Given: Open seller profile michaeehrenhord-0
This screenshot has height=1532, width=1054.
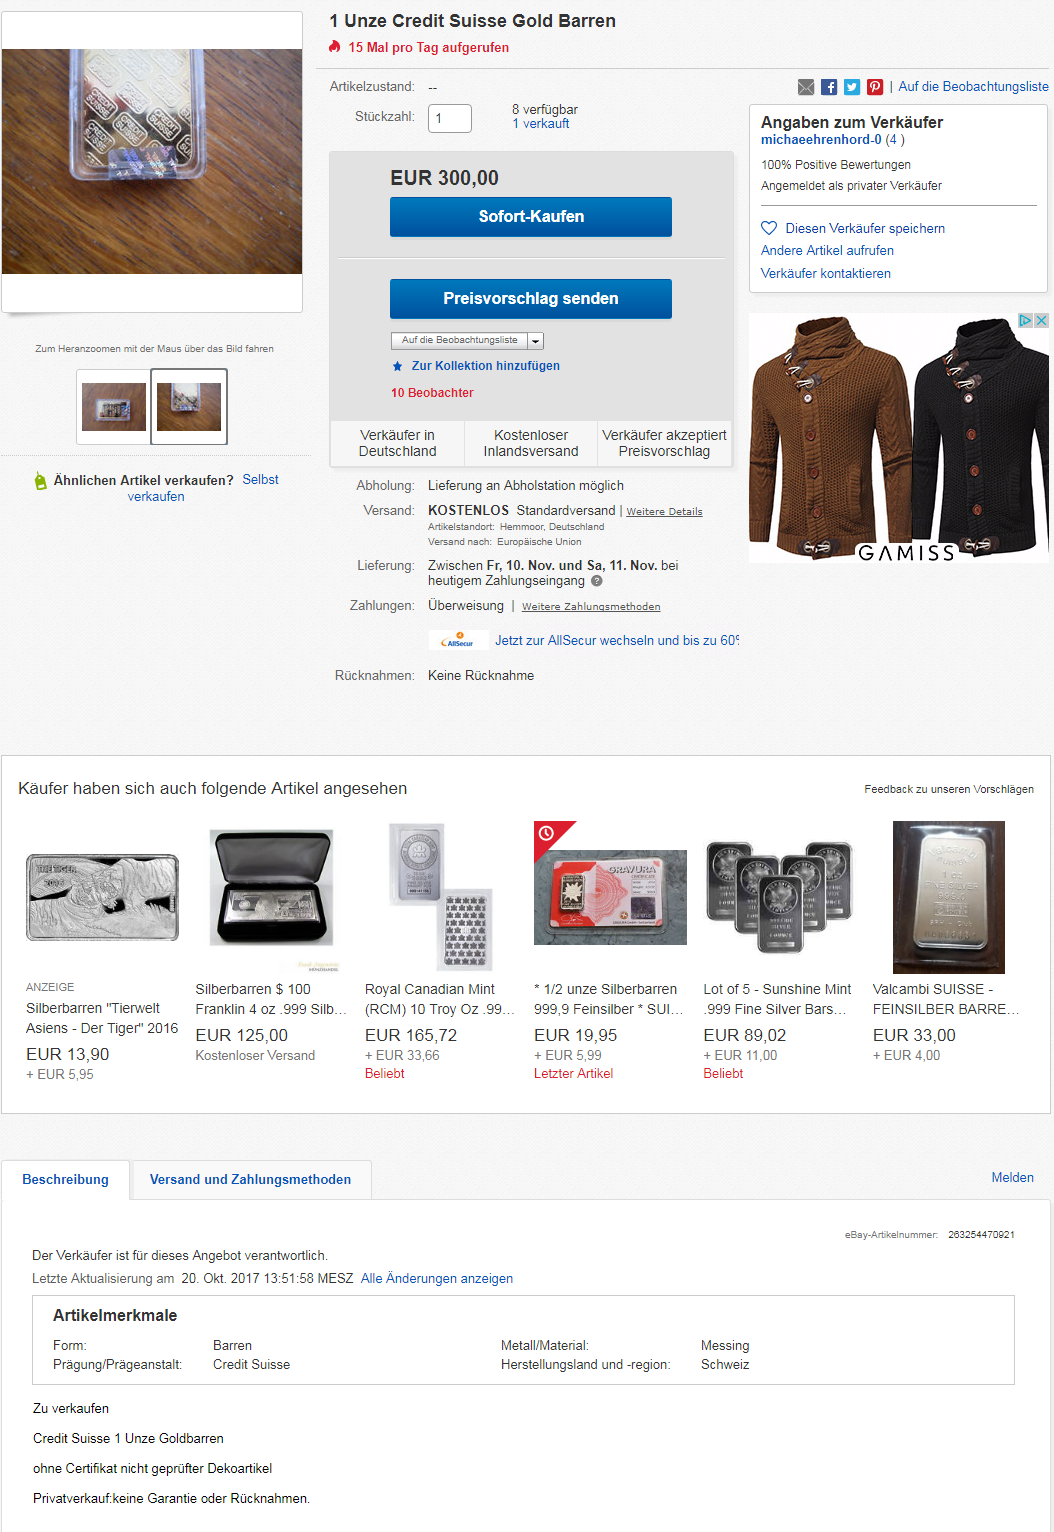Looking at the screenshot, I should coord(821,140).
